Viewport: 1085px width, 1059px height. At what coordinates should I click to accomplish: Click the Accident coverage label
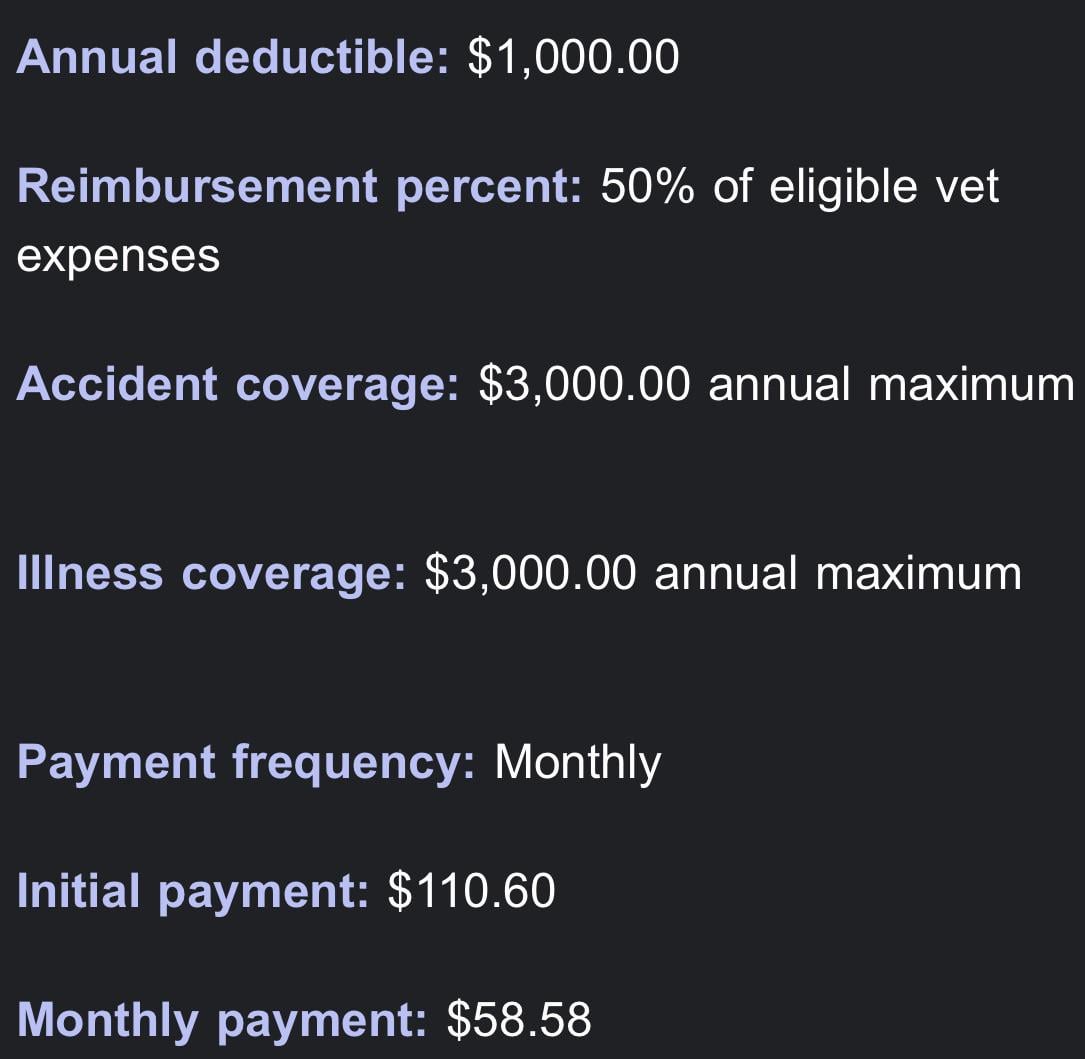click(238, 385)
